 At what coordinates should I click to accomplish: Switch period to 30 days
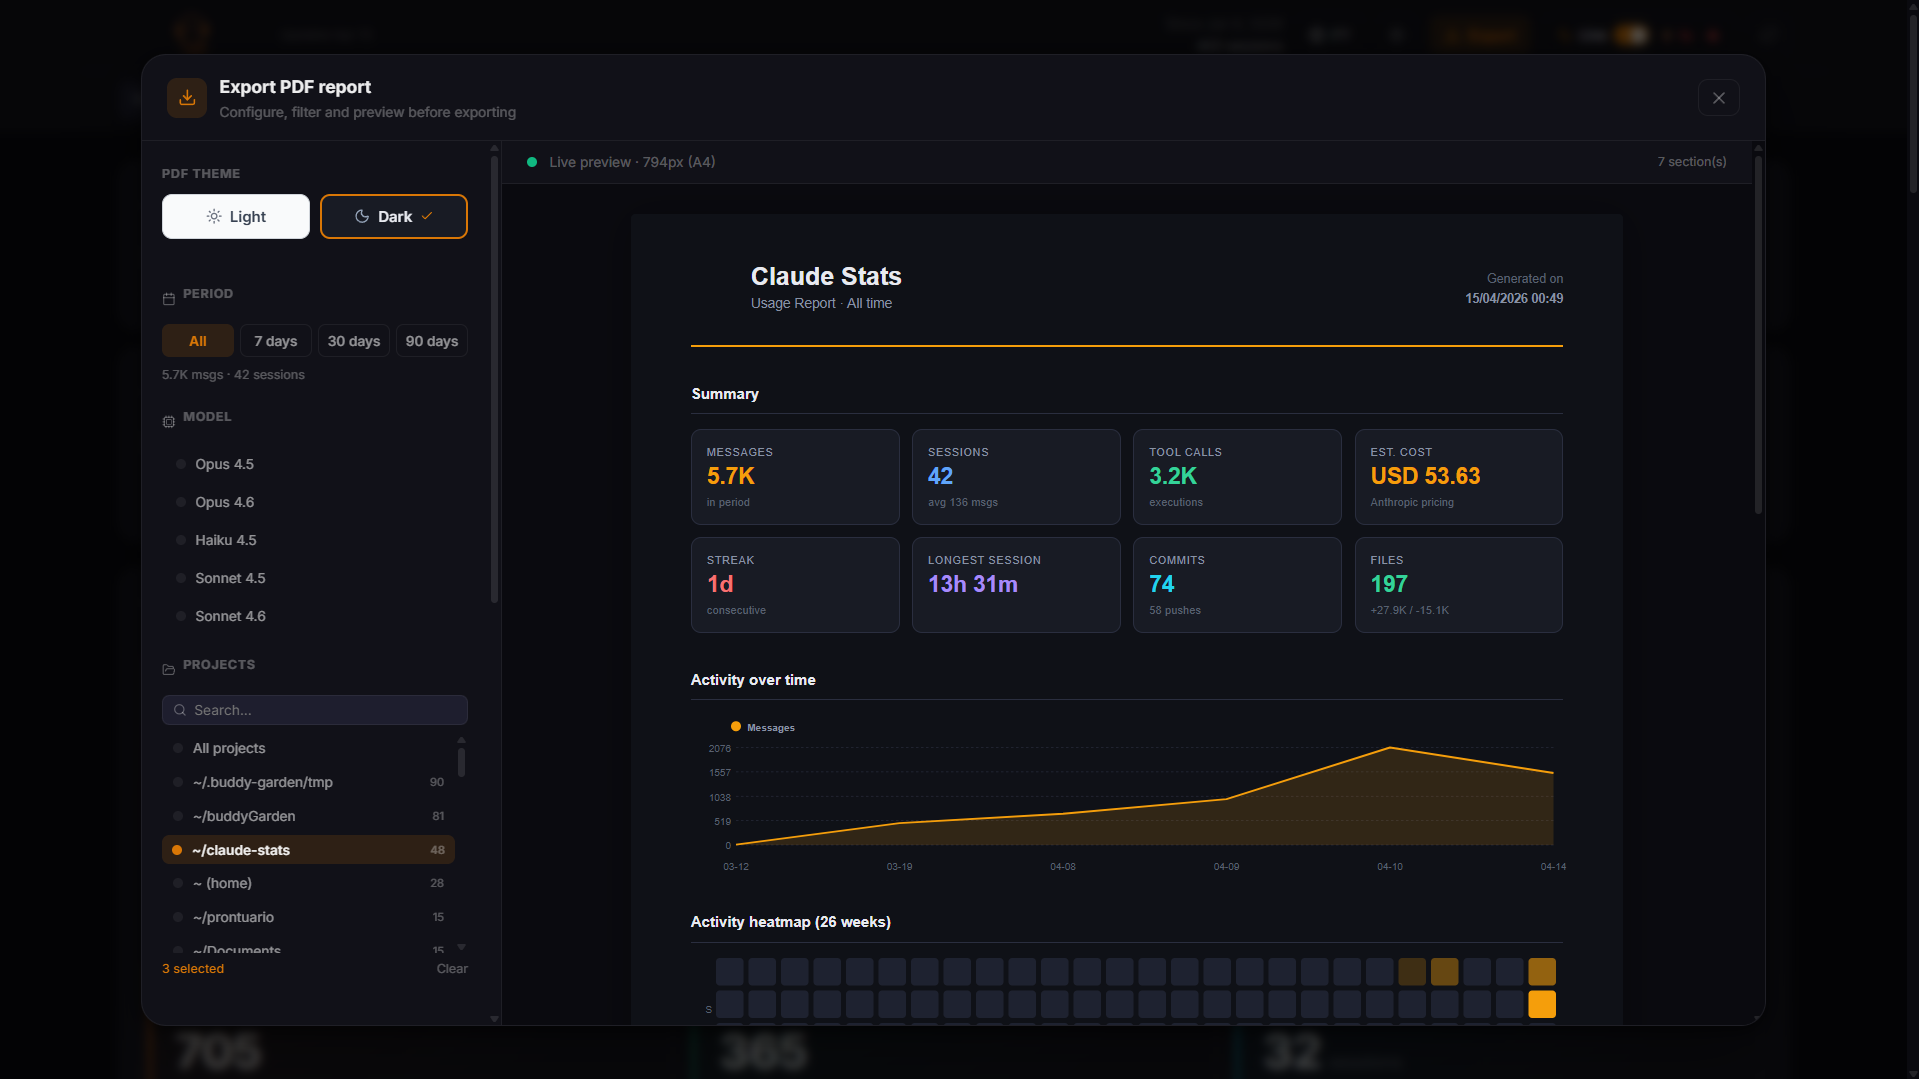(353, 340)
